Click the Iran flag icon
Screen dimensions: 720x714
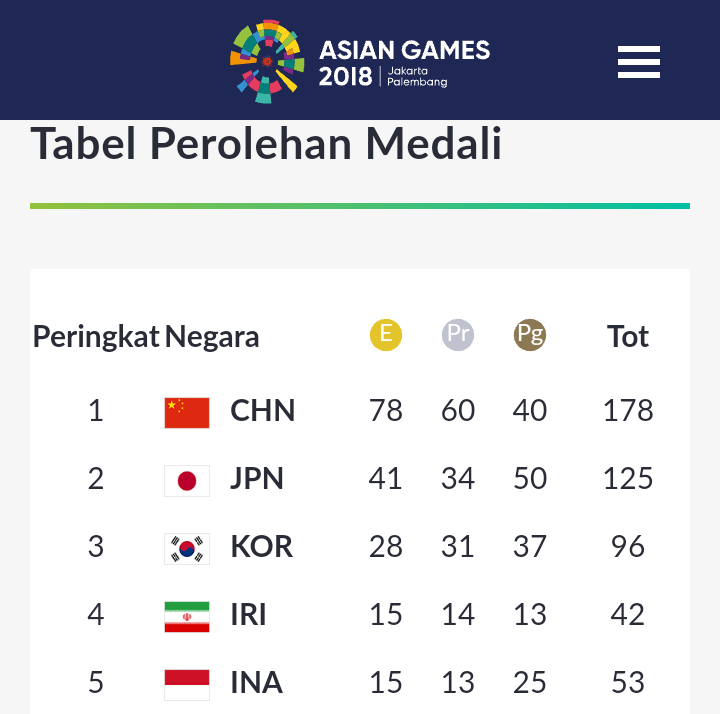[x=187, y=617]
